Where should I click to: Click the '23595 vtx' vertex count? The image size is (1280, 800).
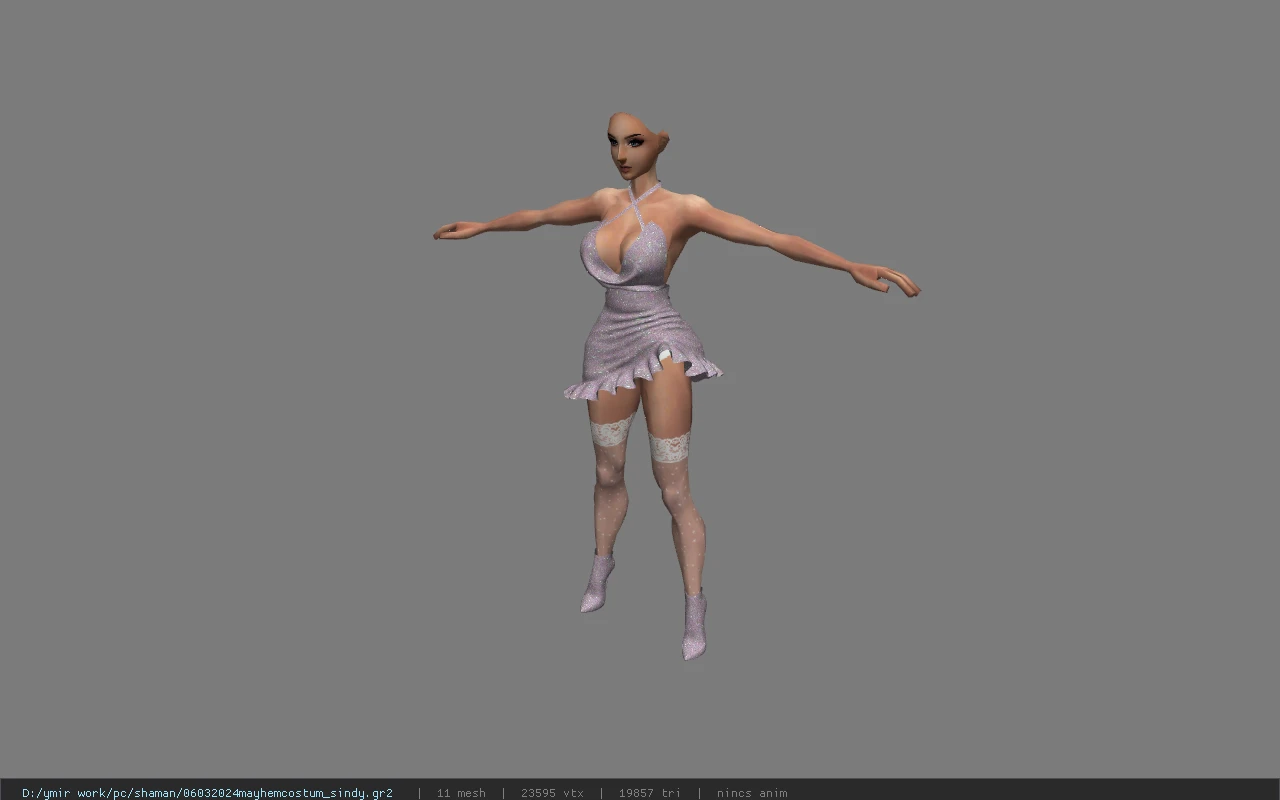pyautogui.click(x=552, y=793)
